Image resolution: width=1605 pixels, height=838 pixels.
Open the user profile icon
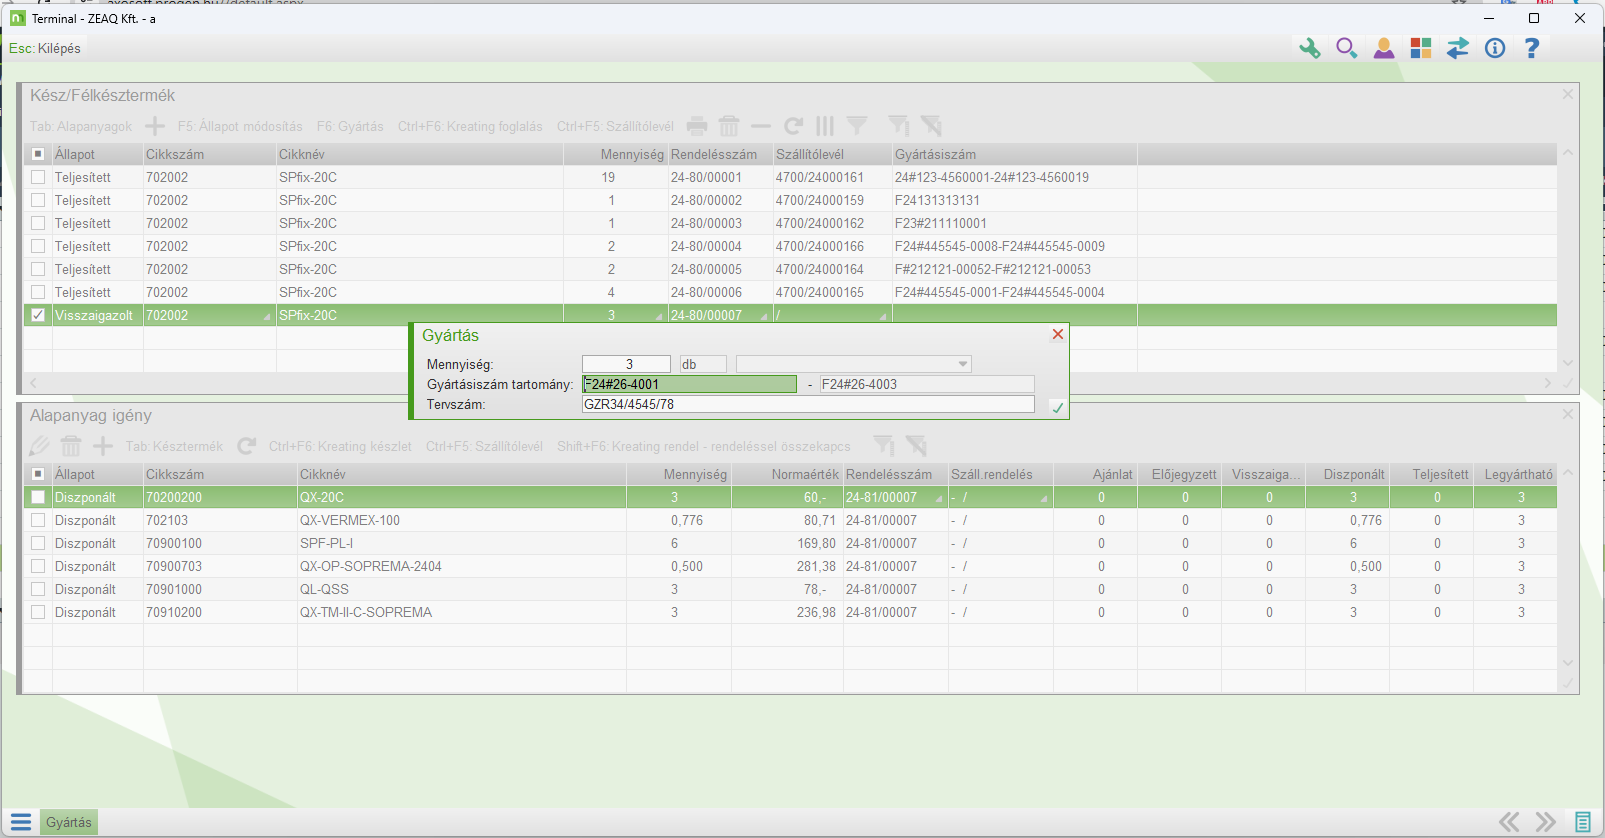point(1384,48)
